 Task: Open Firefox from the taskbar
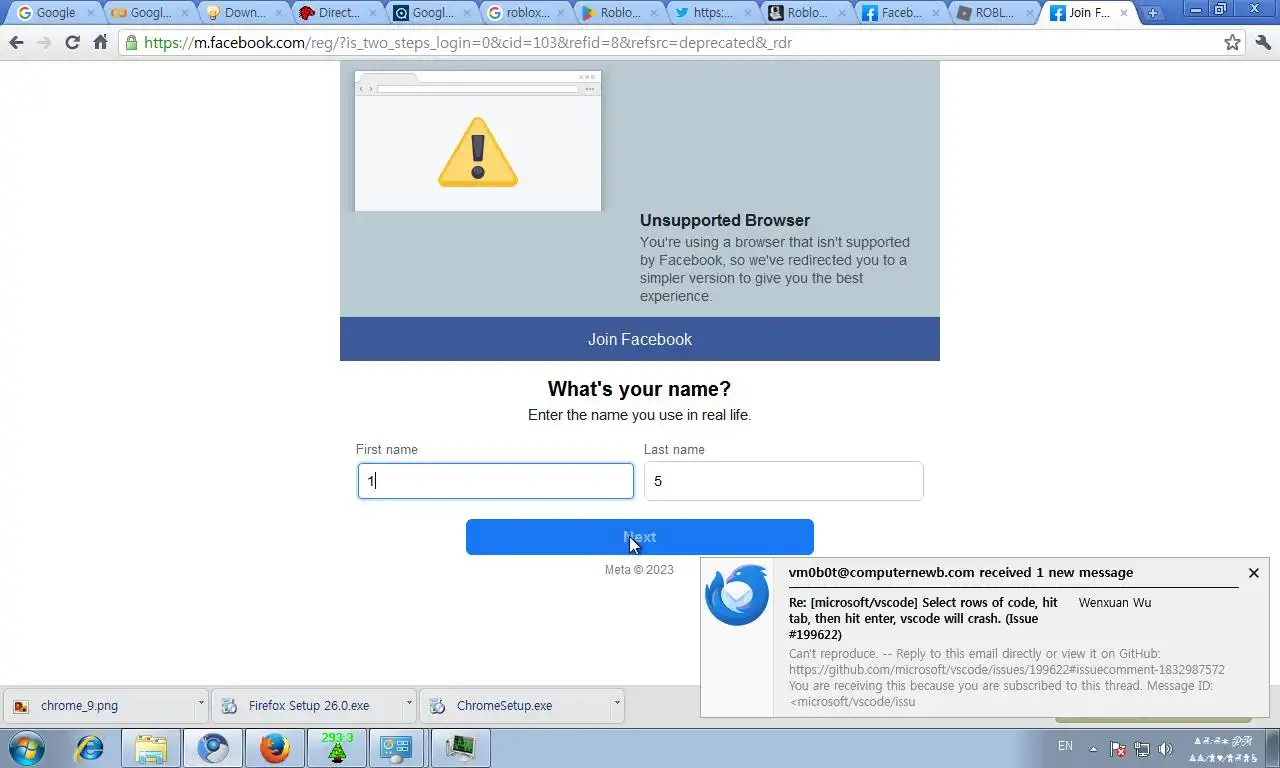coord(275,748)
